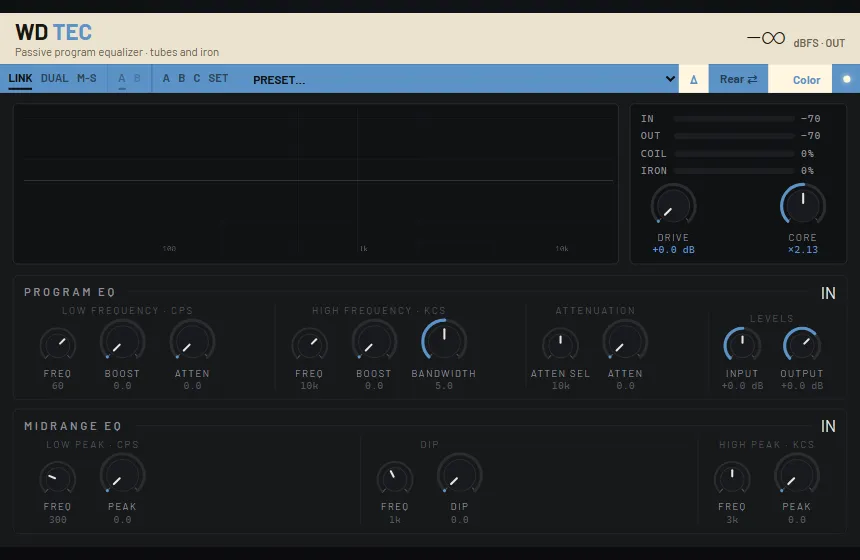
Task: Click the CORE knob
Action: [x=802, y=206]
